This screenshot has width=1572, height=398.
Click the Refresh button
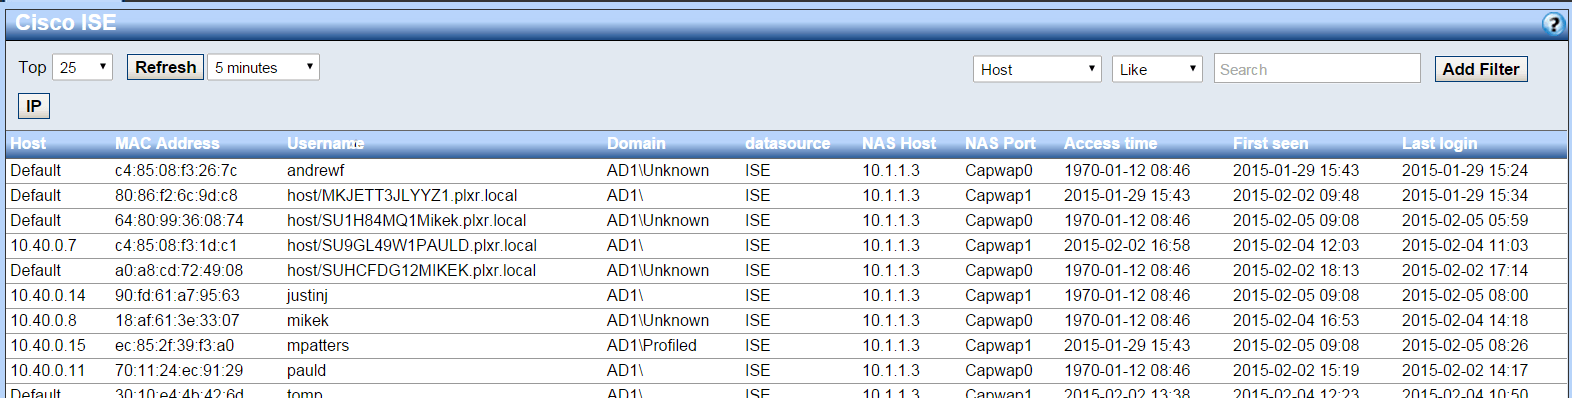[x=165, y=67]
